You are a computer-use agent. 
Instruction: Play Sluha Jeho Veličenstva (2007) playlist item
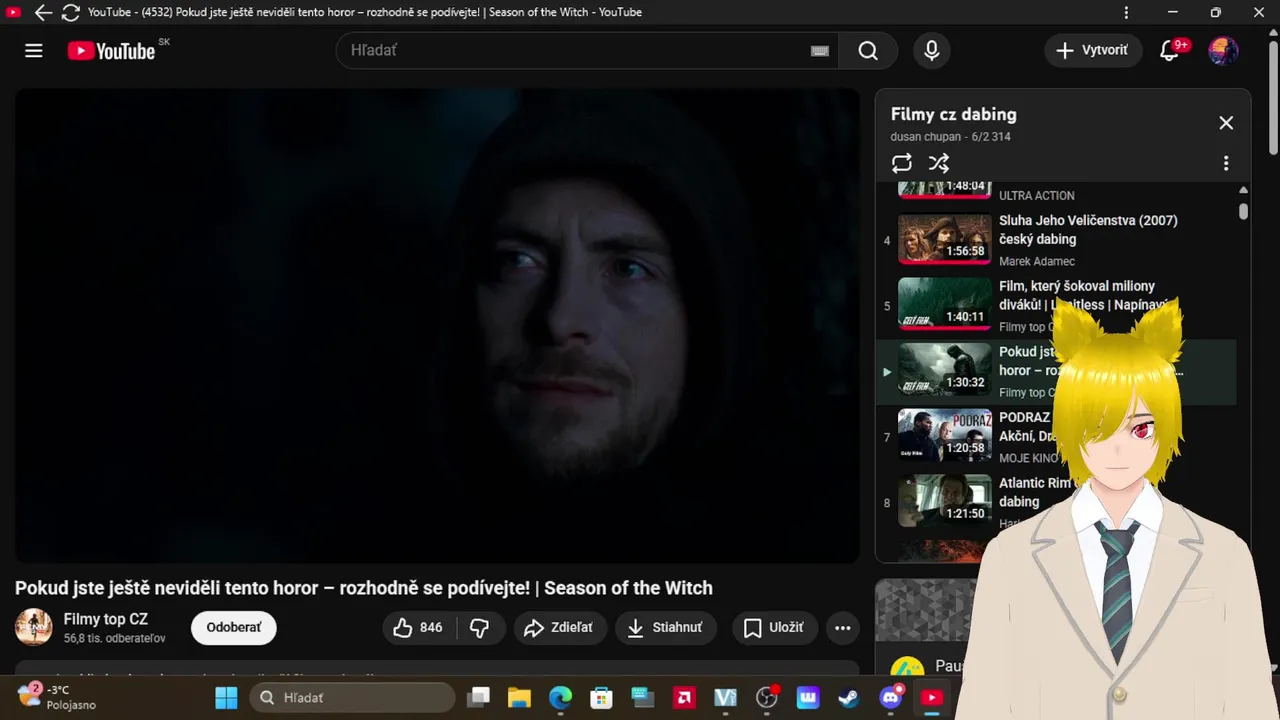(x=1055, y=240)
